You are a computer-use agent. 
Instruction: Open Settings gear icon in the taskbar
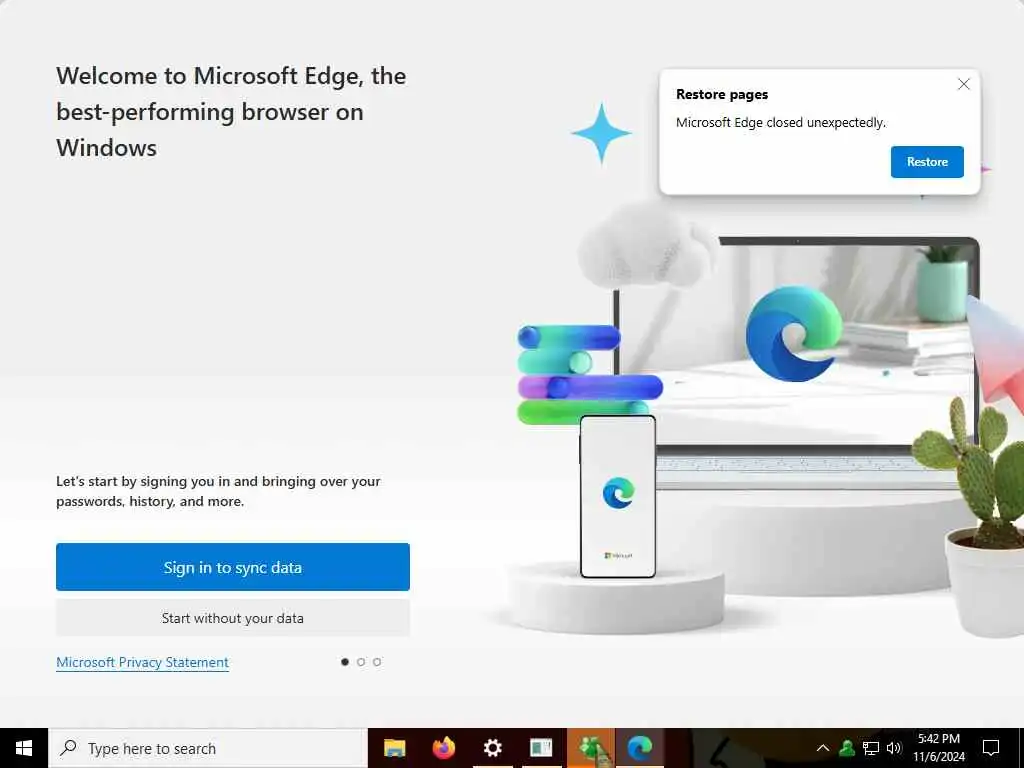[x=492, y=748]
